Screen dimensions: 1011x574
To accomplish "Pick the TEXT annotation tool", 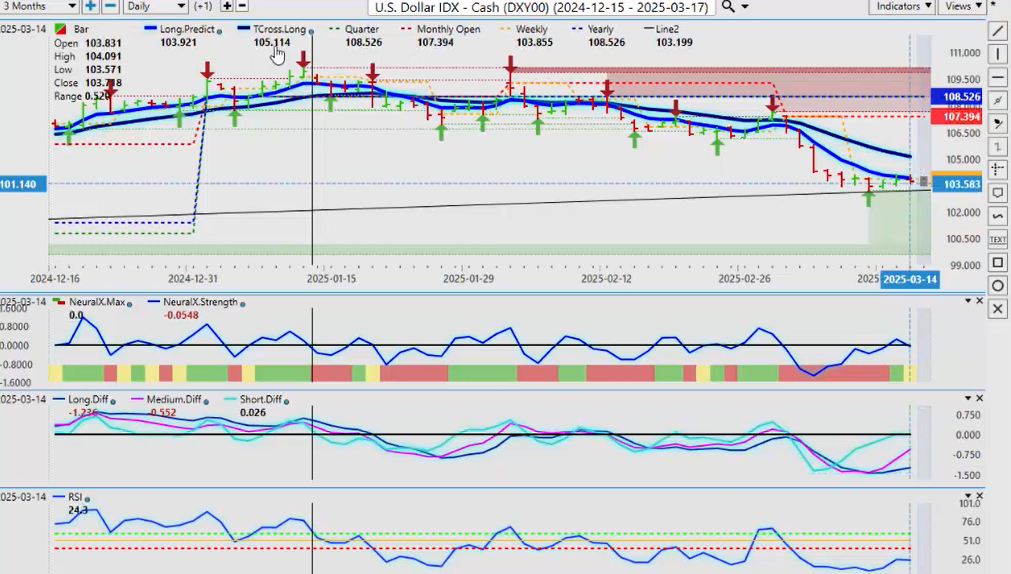I will 998,239.
